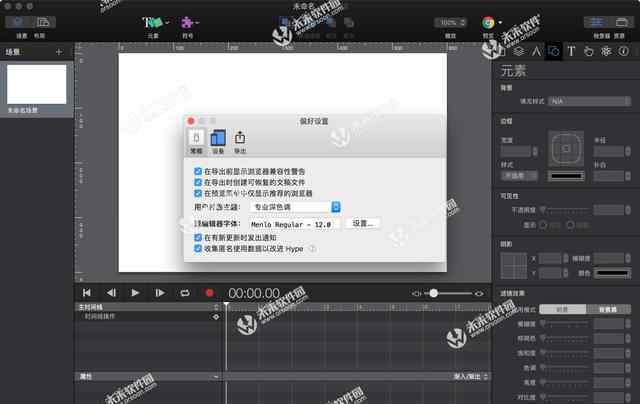Viewport: 640px width, 404px height.
Task: Toggle 收集匿名使用数据 Hype checkbox
Action: tap(197, 248)
